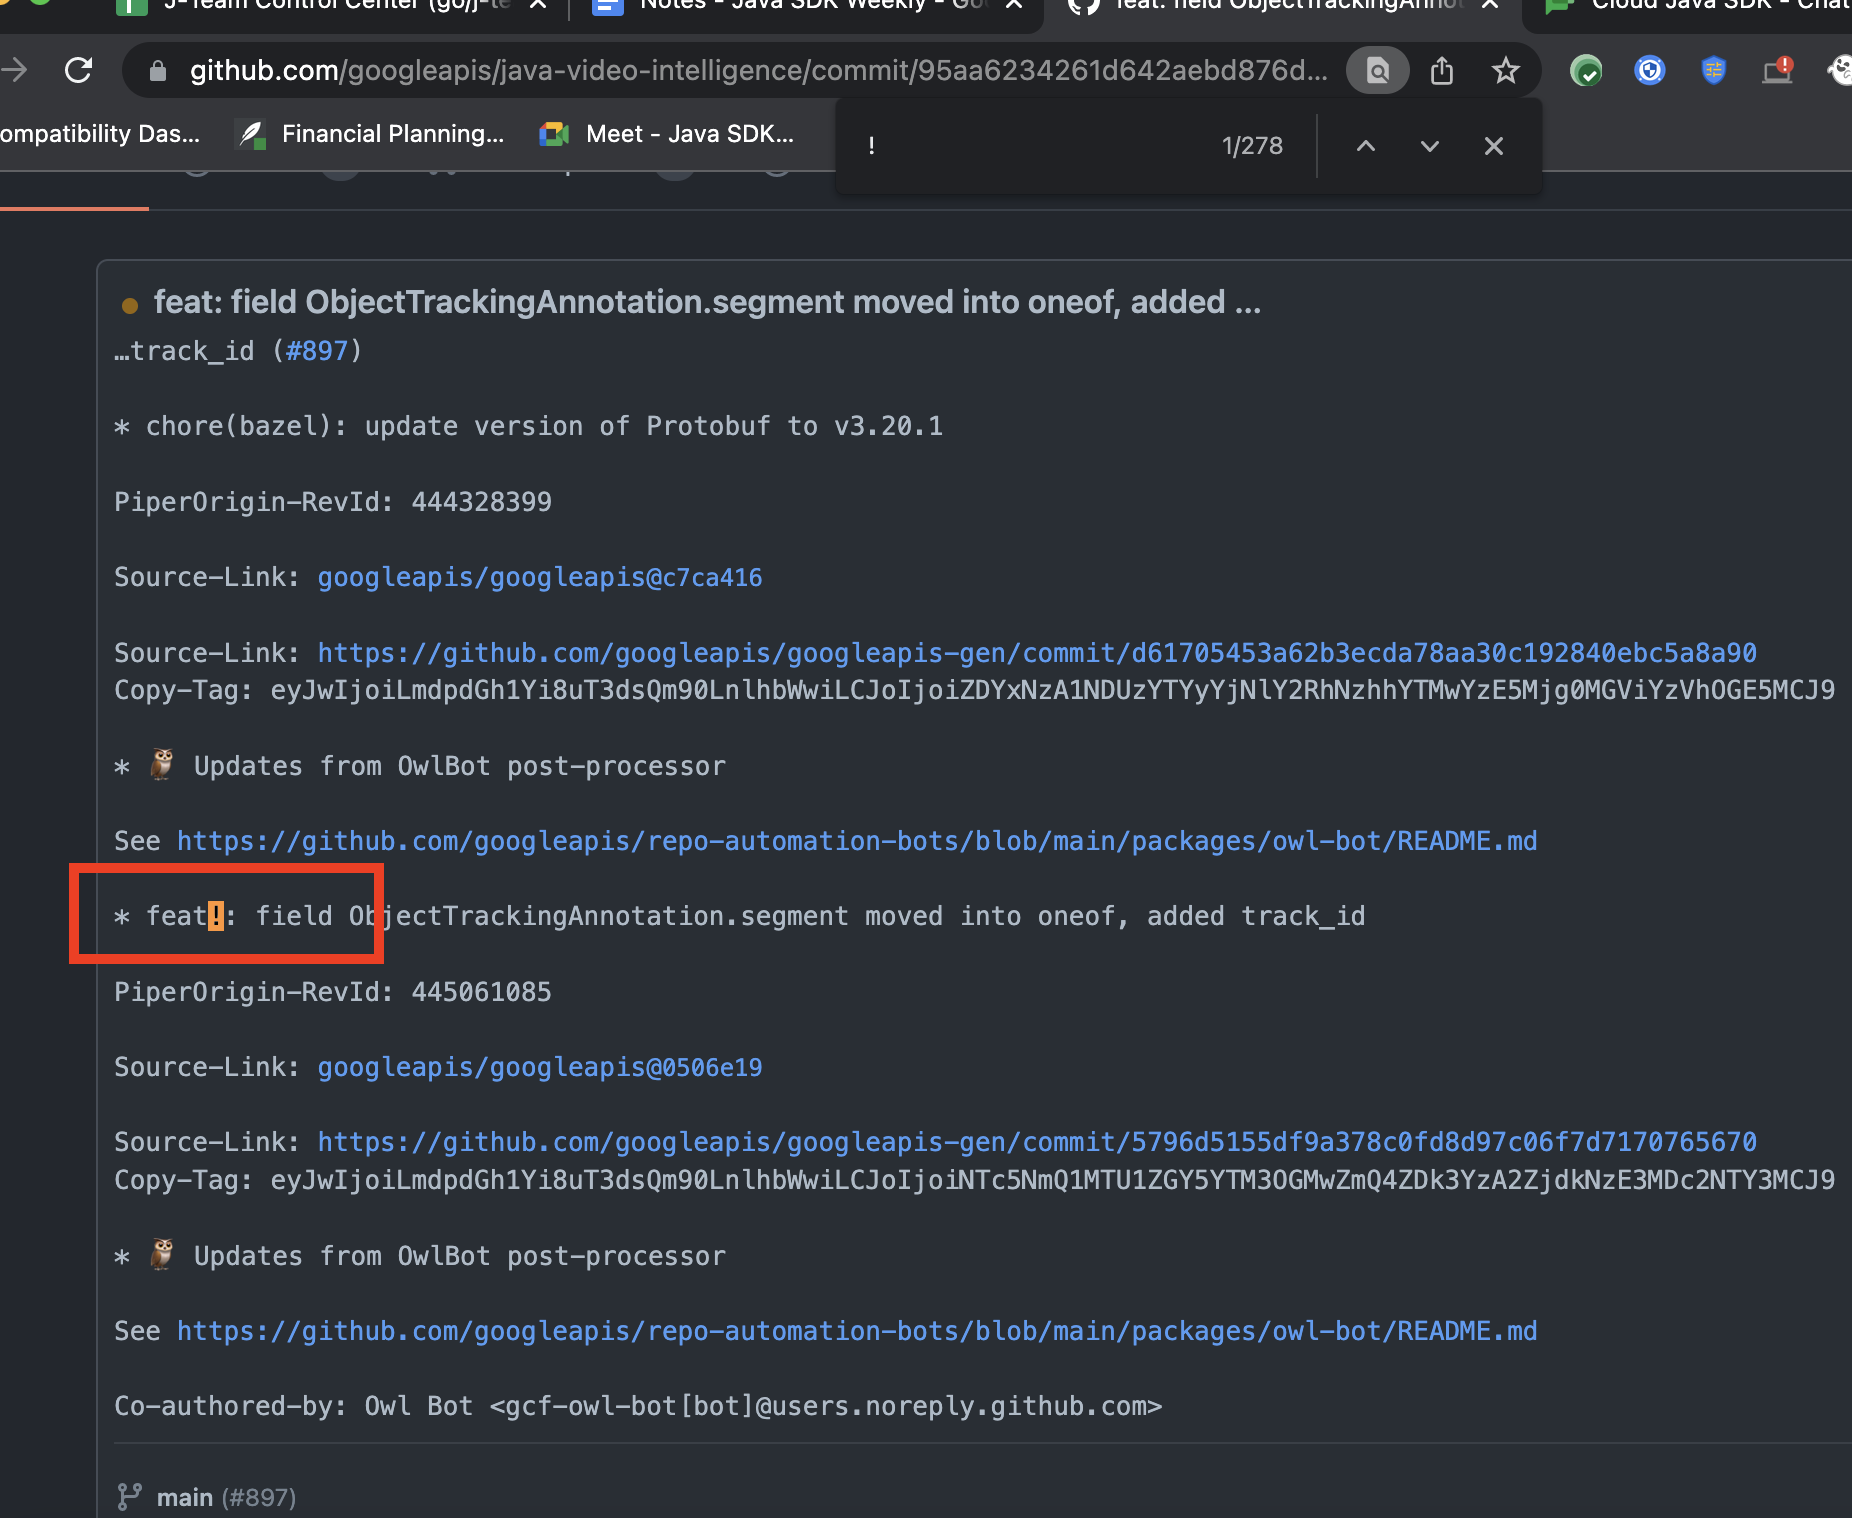Click first Updates from OwlBot post-processor line
This screenshot has height=1518, width=1852.
tap(420, 766)
